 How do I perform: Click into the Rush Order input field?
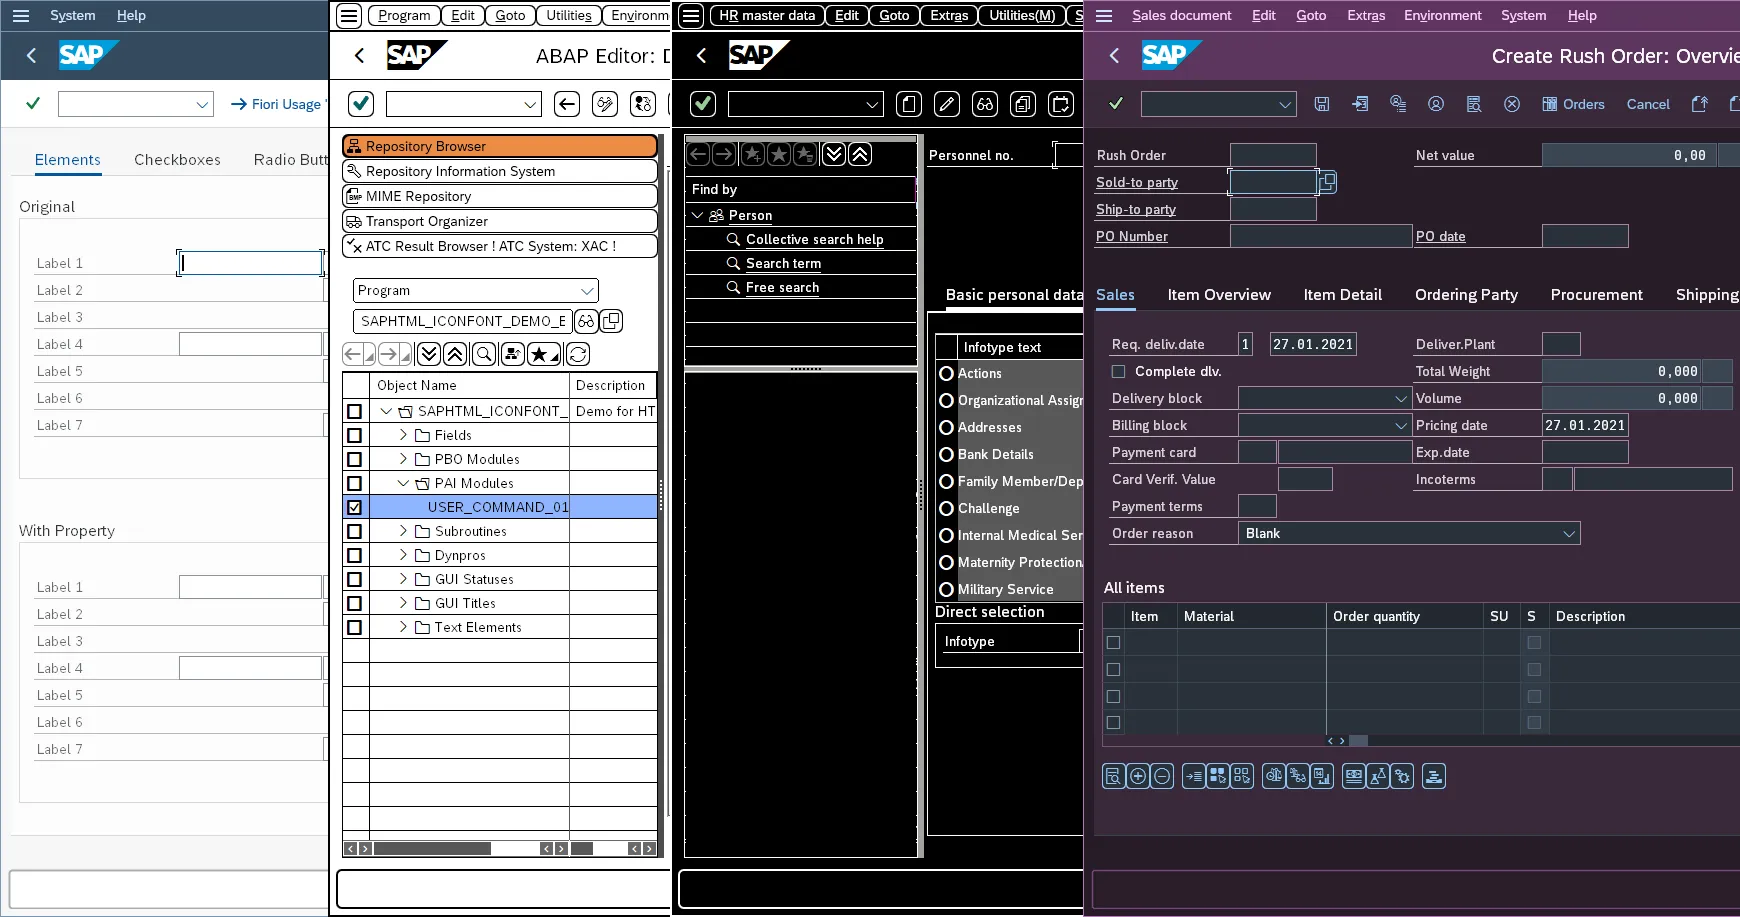pyautogui.click(x=1273, y=155)
